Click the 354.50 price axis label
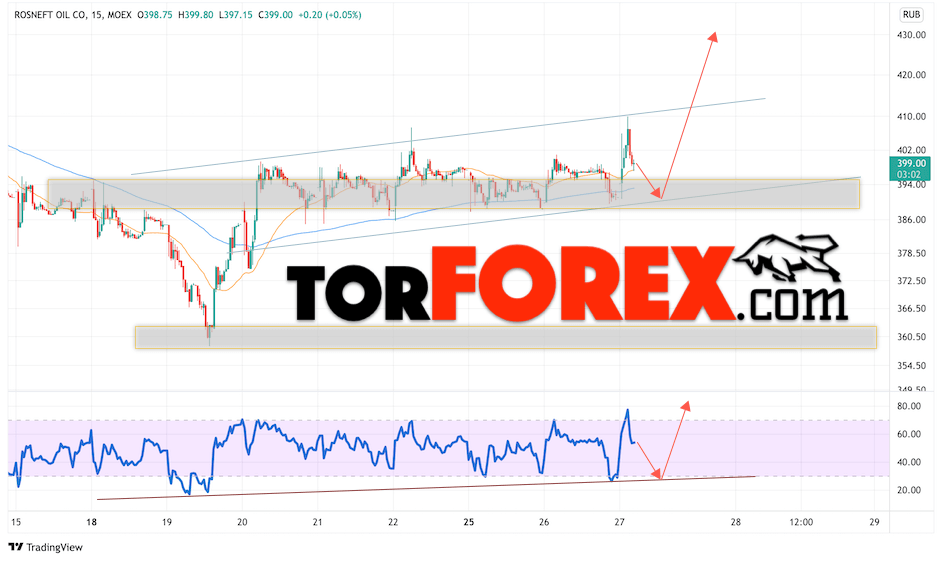 pos(911,365)
